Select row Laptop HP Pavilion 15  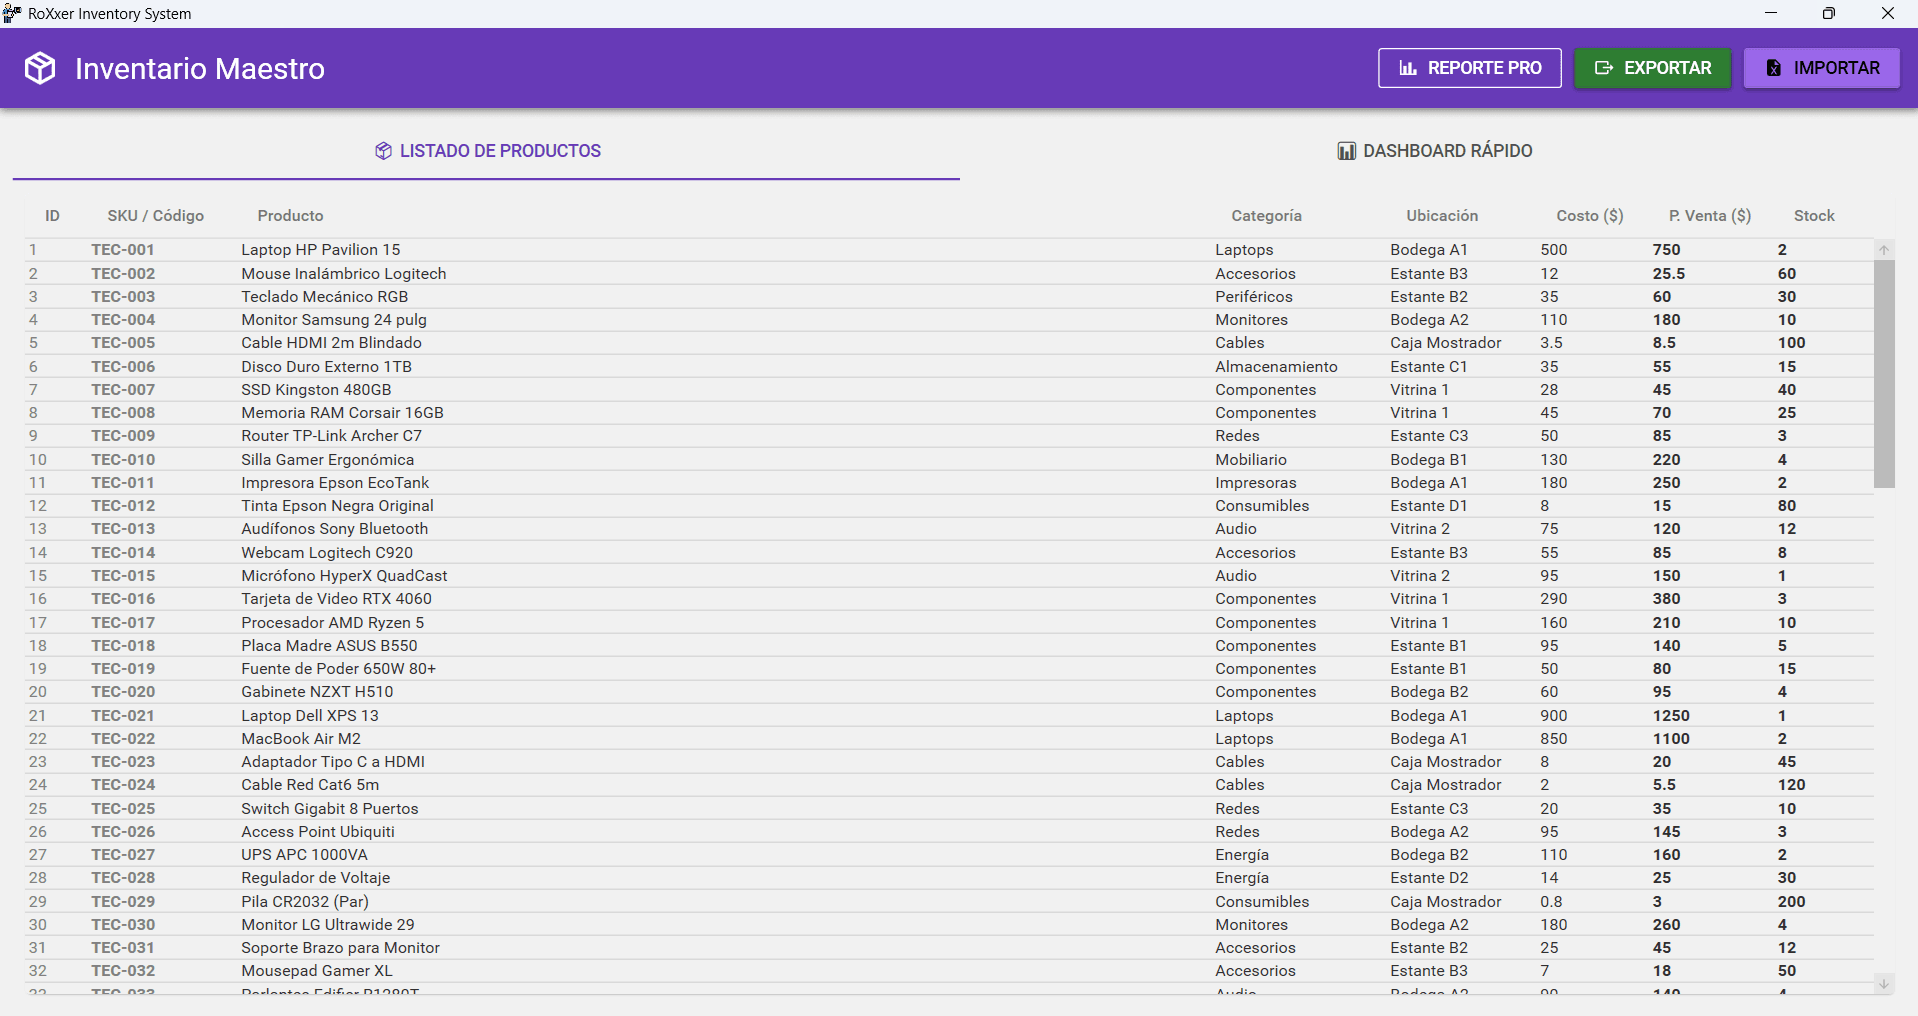pyautogui.click(x=949, y=250)
